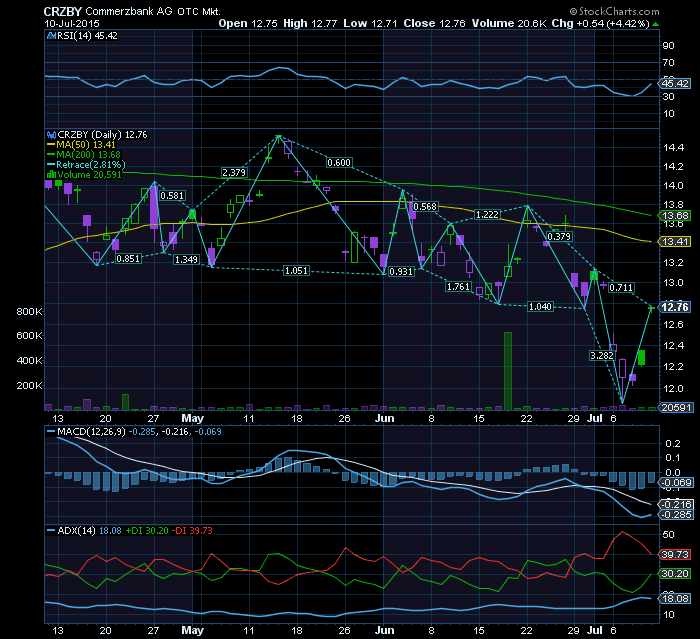Click the 0.851 retrace label
700x639 pixels.
point(128,259)
